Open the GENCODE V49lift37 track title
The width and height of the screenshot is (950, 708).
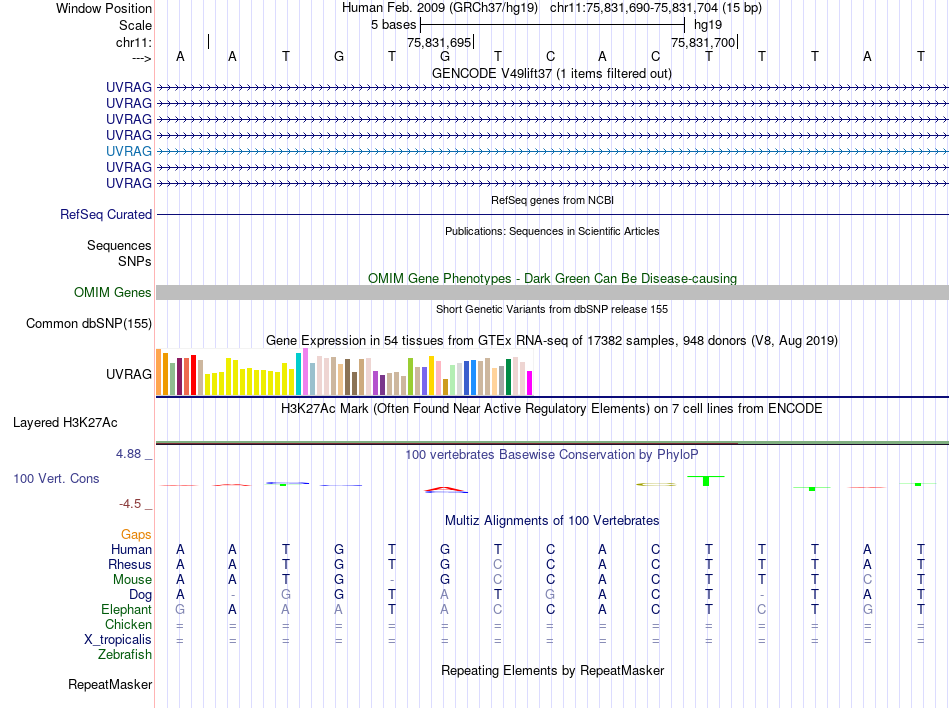(x=552, y=73)
